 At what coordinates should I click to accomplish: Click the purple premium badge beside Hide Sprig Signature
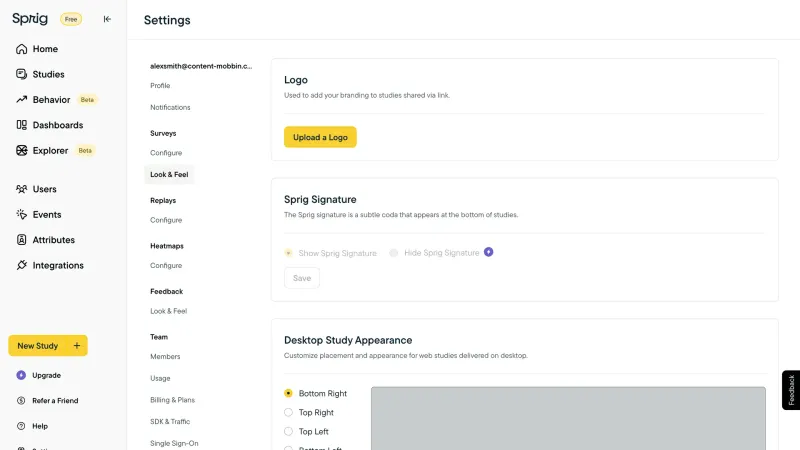pyautogui.click(x=488, y=252)
